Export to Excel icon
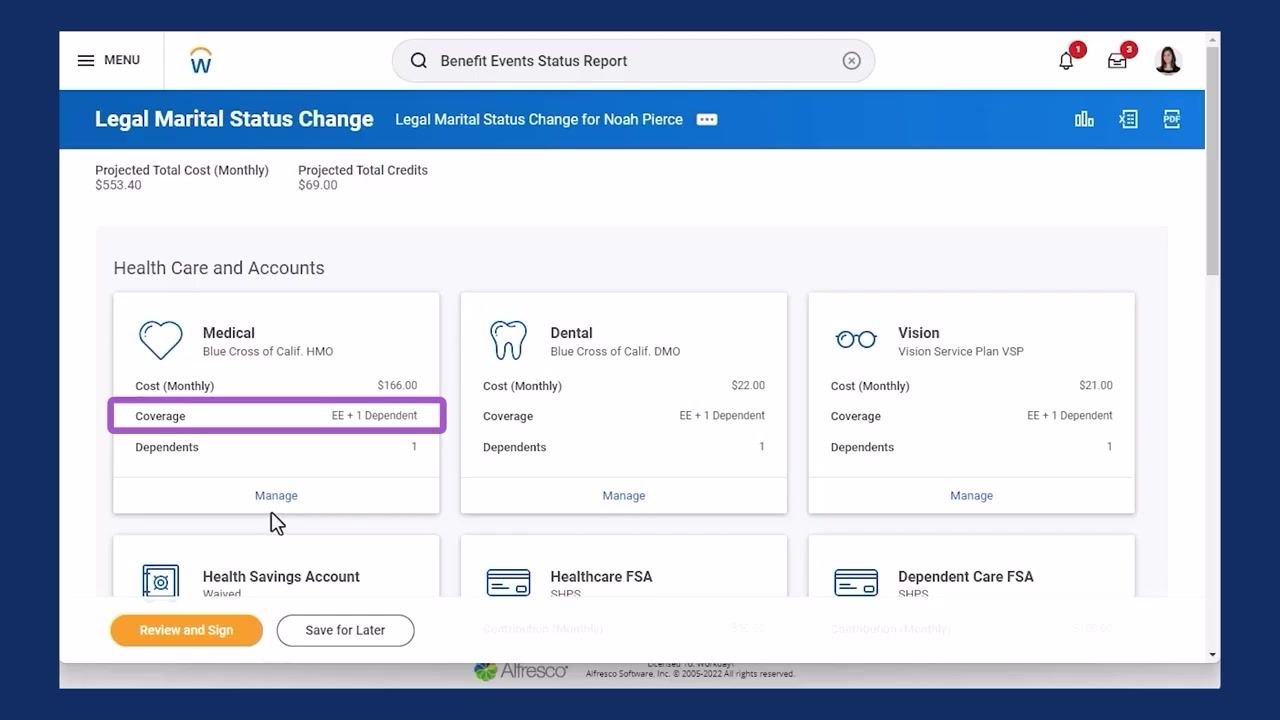The image size is (1280, 720). click(x=1128, y=119)
